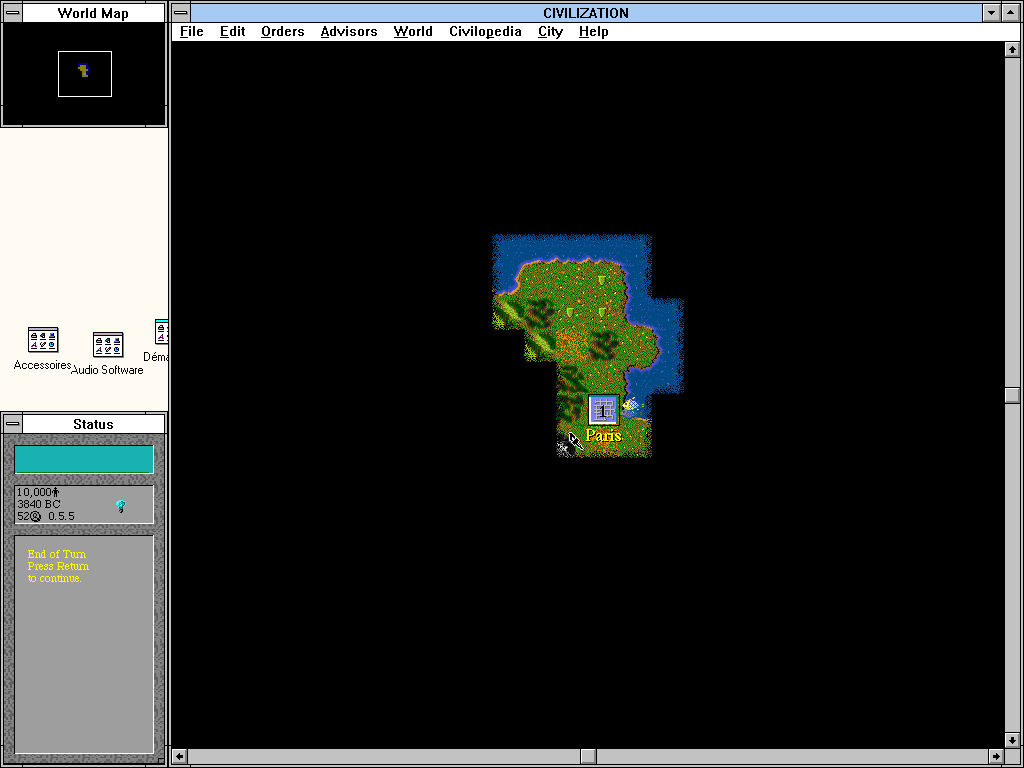Image resolution: width=1024 pixels, height=768 pixels.
Task: Click the End of Turn message
Action: [58, 566]
